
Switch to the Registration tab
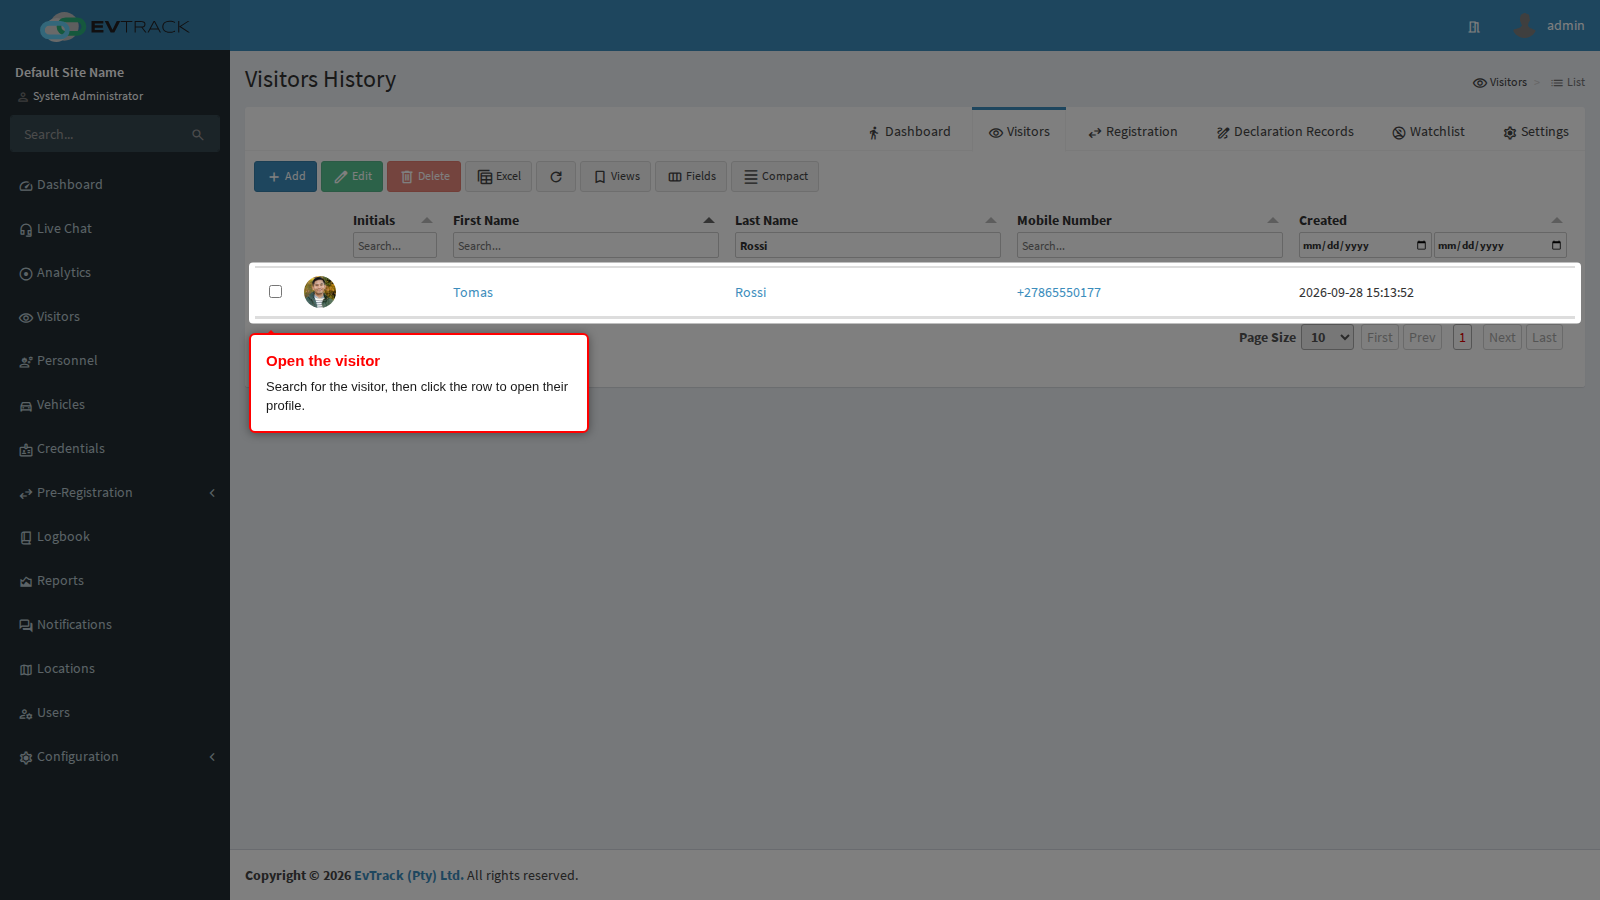coord(1133,132)
